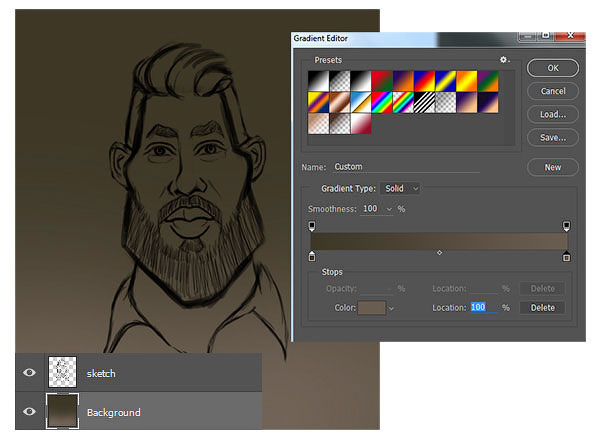Choose the rainbow spectrum gradient preset
The image size is (600, 443).
tap(382, 103)
